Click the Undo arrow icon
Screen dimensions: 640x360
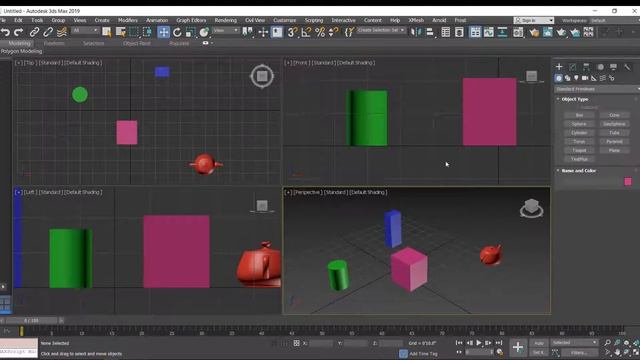5,32
